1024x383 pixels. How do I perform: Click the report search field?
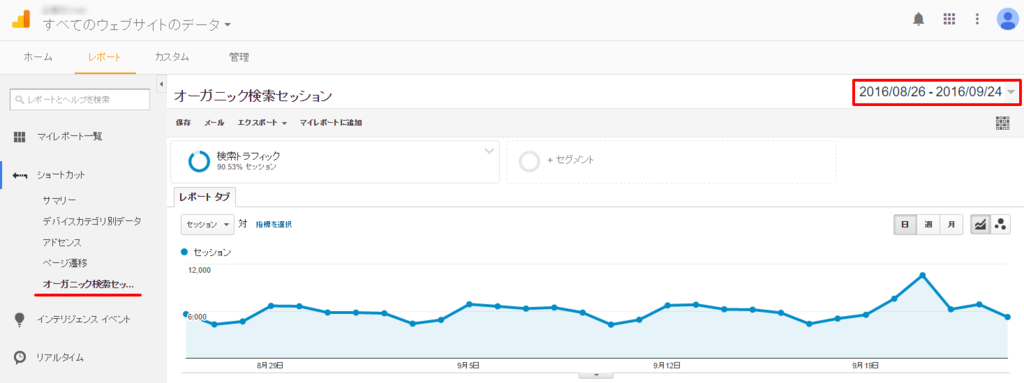click(80, 100)
